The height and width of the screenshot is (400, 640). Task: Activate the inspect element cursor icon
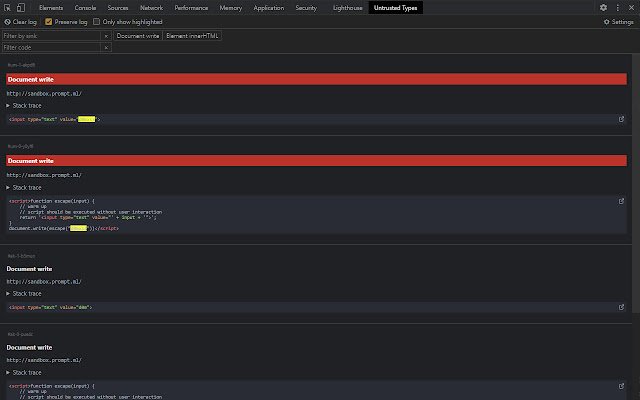click(x=7, y=8)
